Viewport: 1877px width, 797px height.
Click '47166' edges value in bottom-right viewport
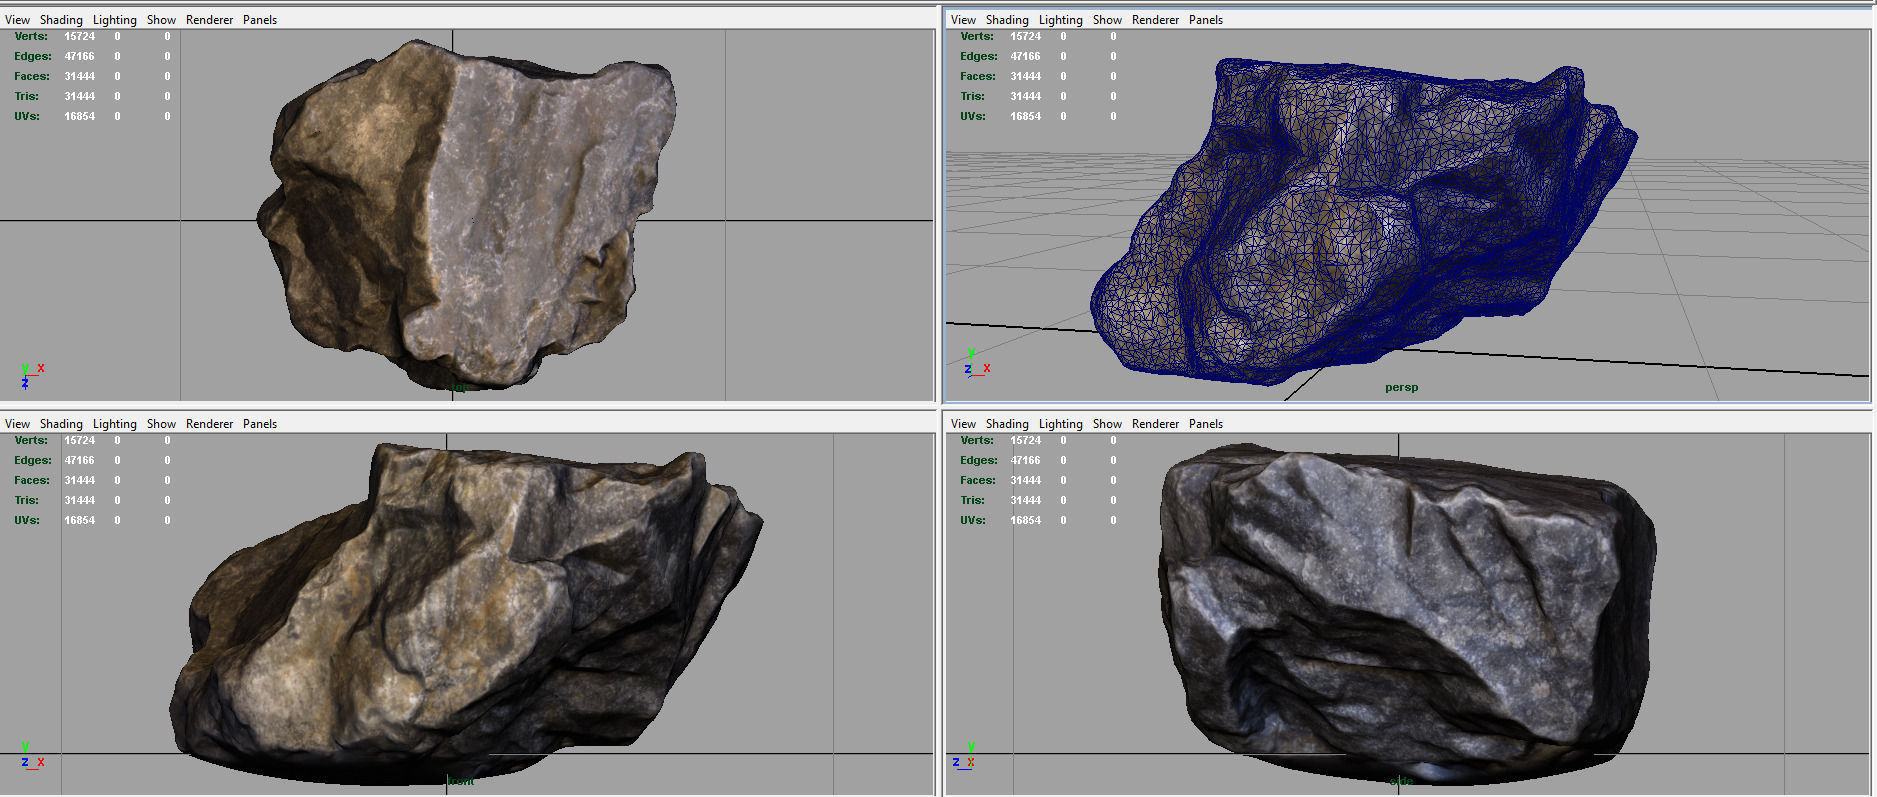pyautogui.click(x=1025, y=460)
